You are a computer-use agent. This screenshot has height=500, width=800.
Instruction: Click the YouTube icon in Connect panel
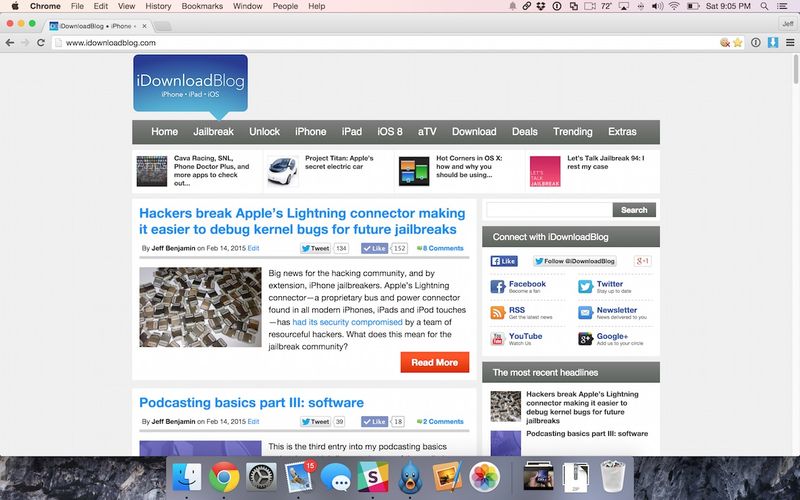click(497, 339)
